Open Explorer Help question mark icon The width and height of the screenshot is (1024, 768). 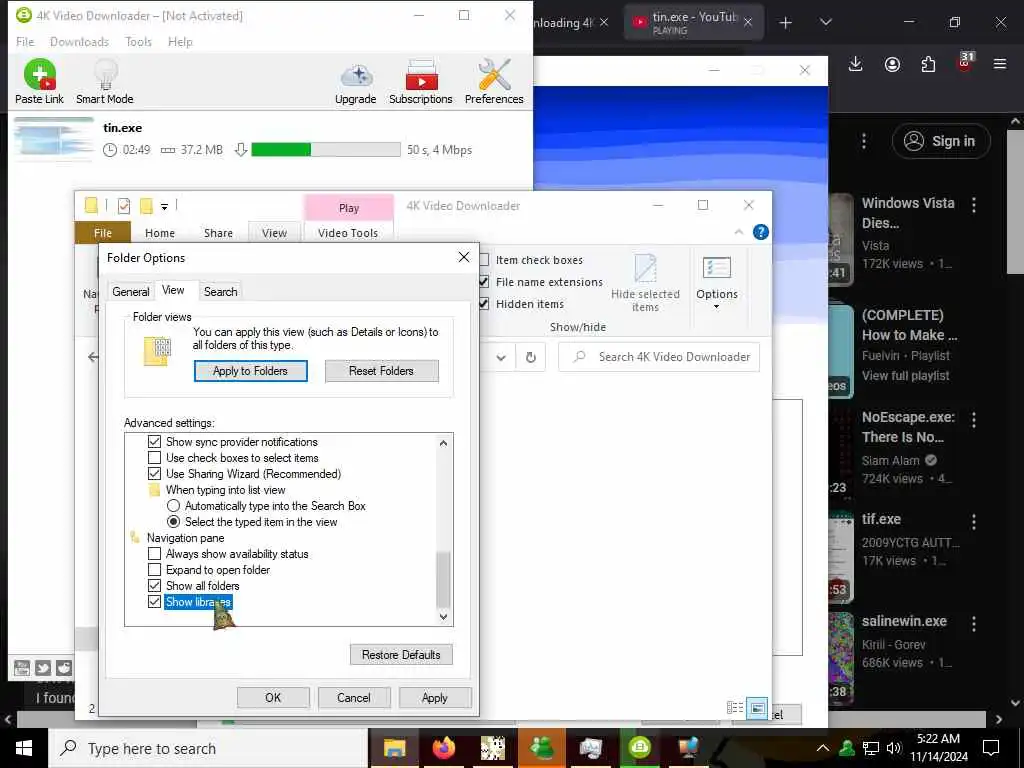click(761, 232)
